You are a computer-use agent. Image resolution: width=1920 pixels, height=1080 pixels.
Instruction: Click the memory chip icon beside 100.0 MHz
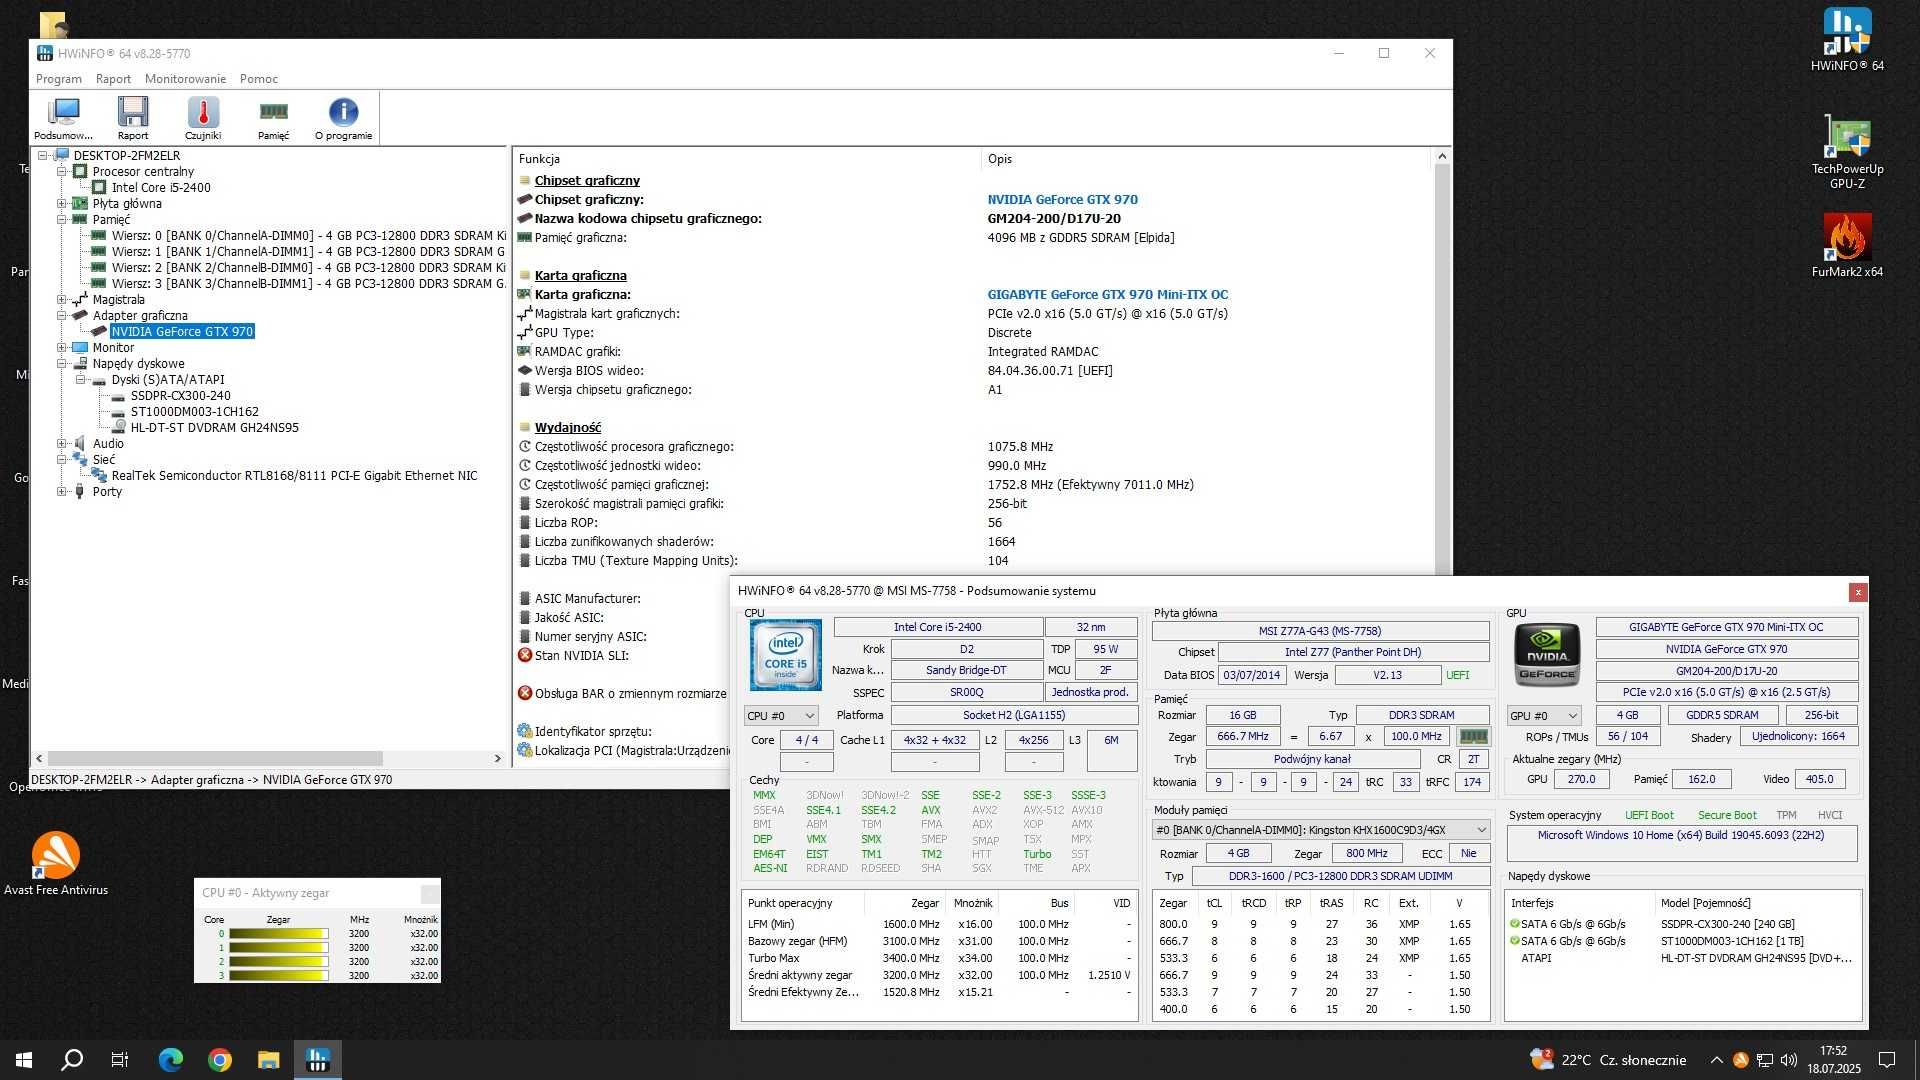pyautogui.click(x=1473, y=736)
